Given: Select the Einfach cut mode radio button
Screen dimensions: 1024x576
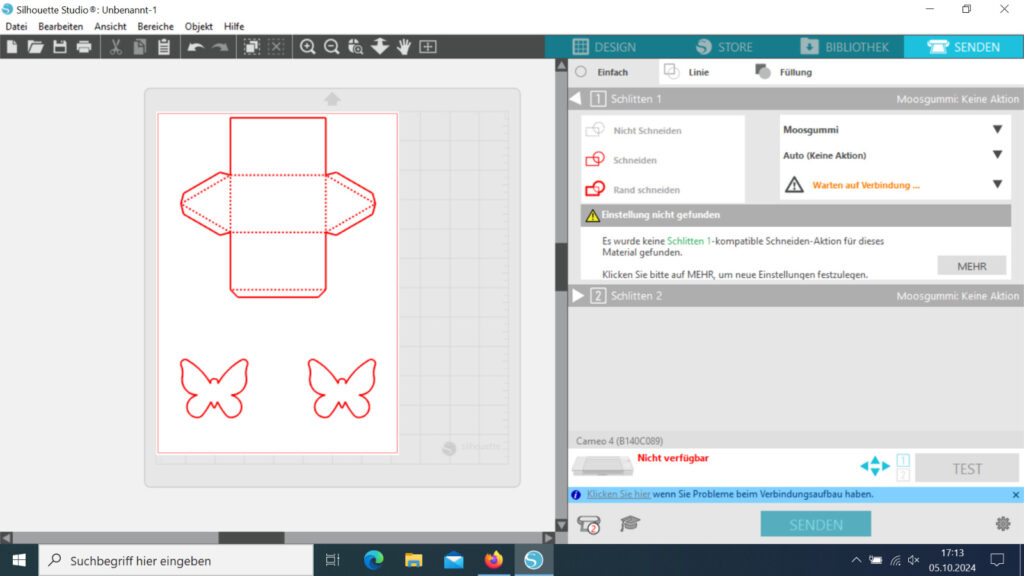Looking at the screenshot, I should pyautogui.click(x=581, y=72).
